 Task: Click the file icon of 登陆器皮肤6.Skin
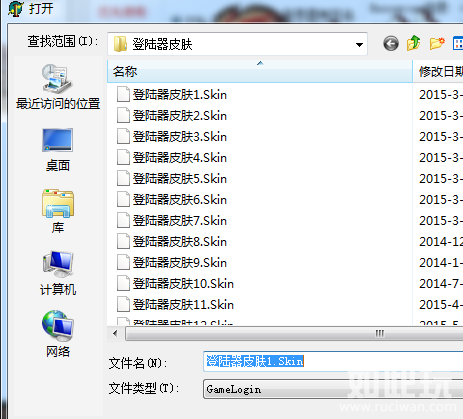click(x=123, y=199)
